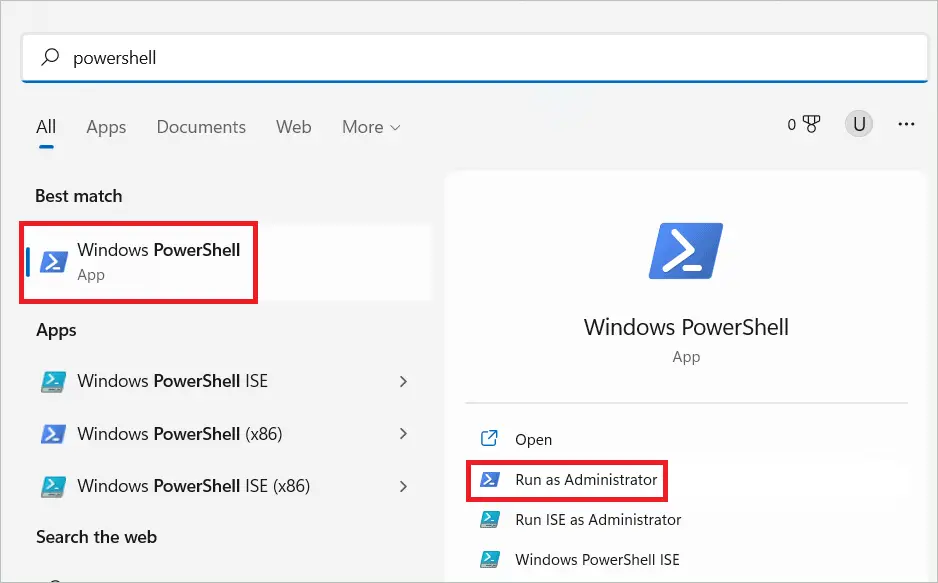This screenshot has width=938, height=583.
Task: Click the Run ISE as Administrator link
Action: [x=597, y=520]
